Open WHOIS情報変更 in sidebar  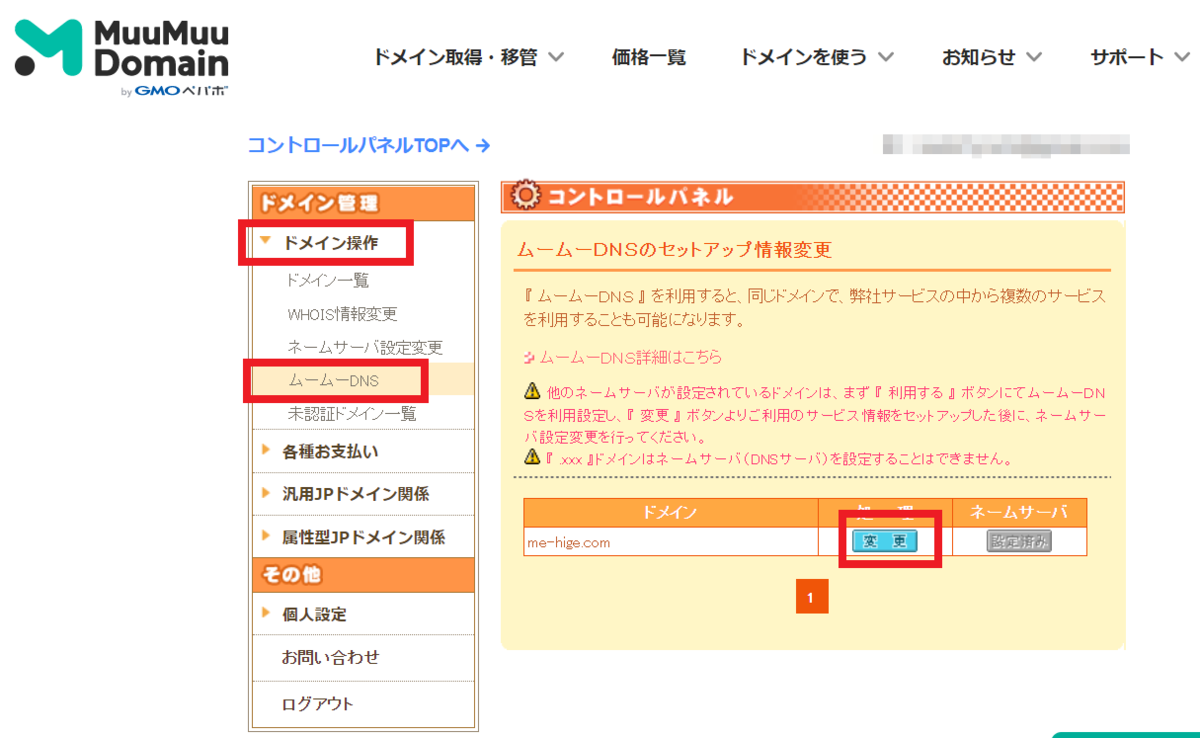342,314
